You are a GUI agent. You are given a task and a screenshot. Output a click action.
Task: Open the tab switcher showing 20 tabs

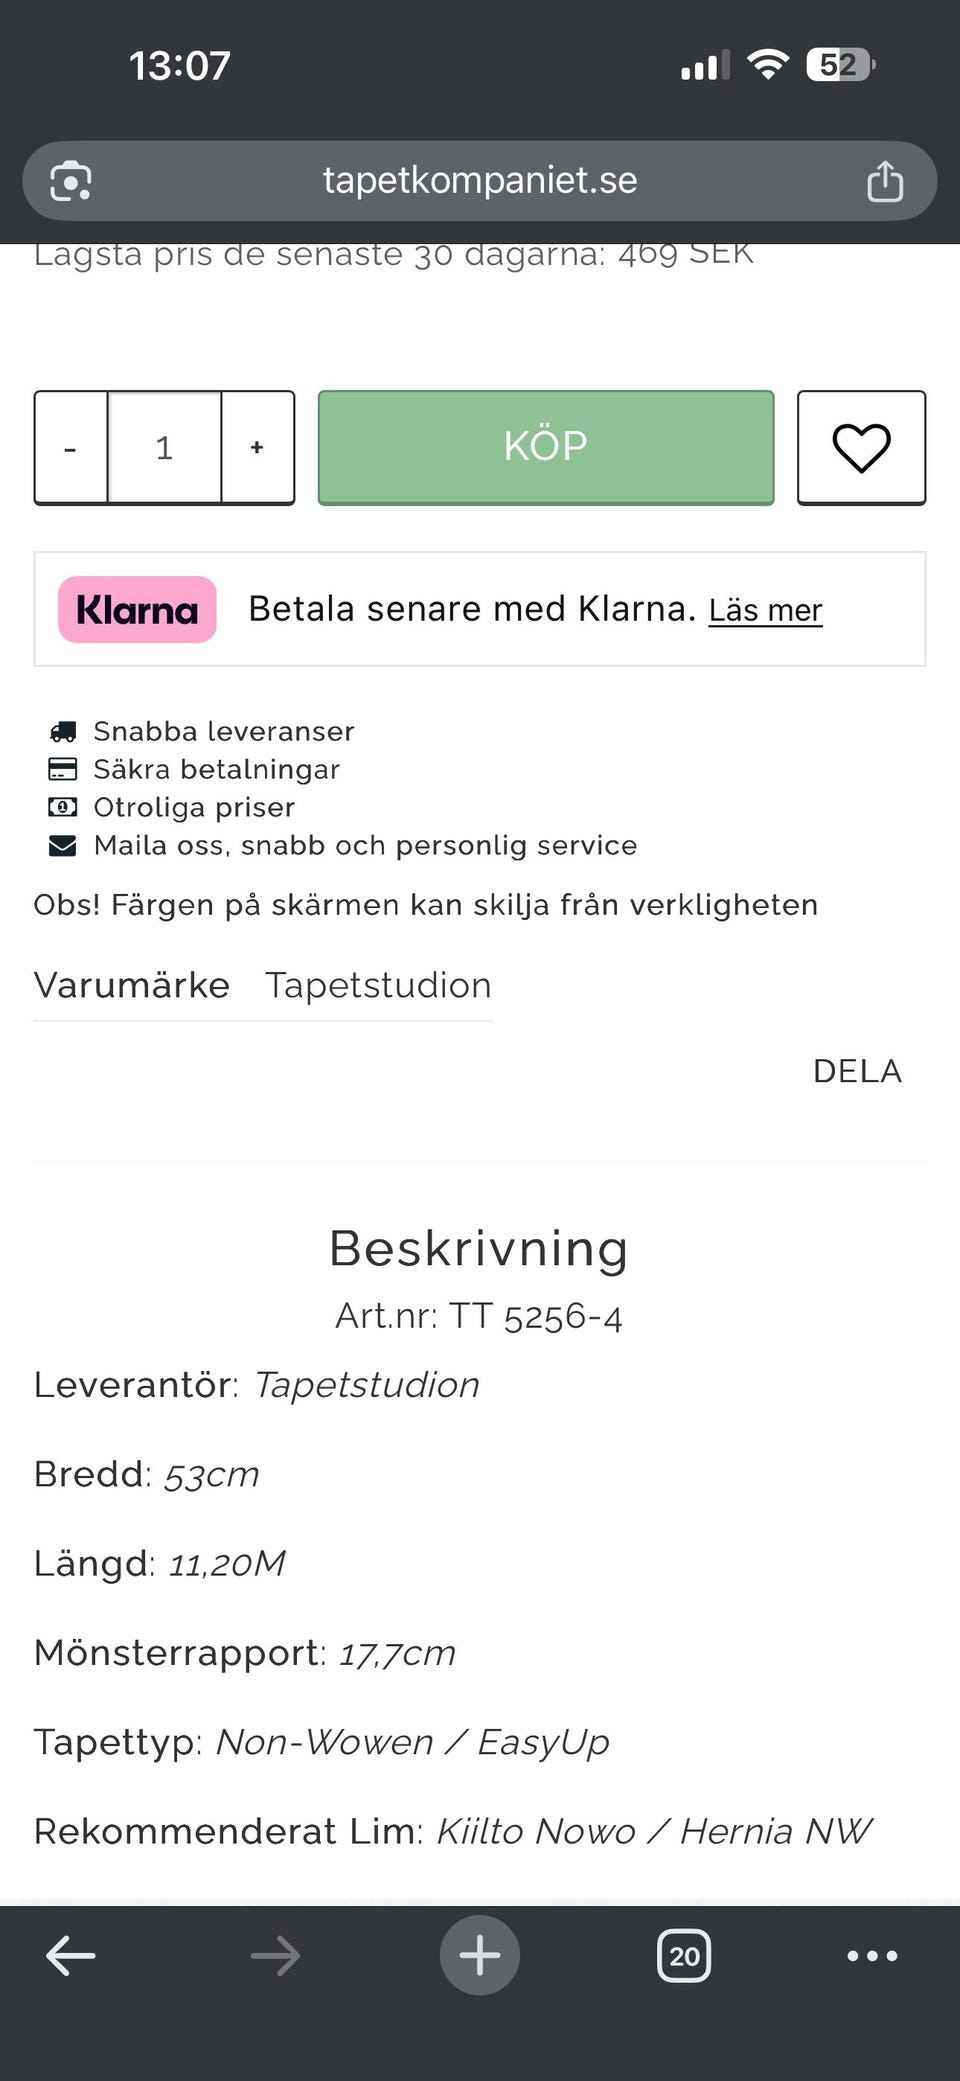(x=684, y=1955)
